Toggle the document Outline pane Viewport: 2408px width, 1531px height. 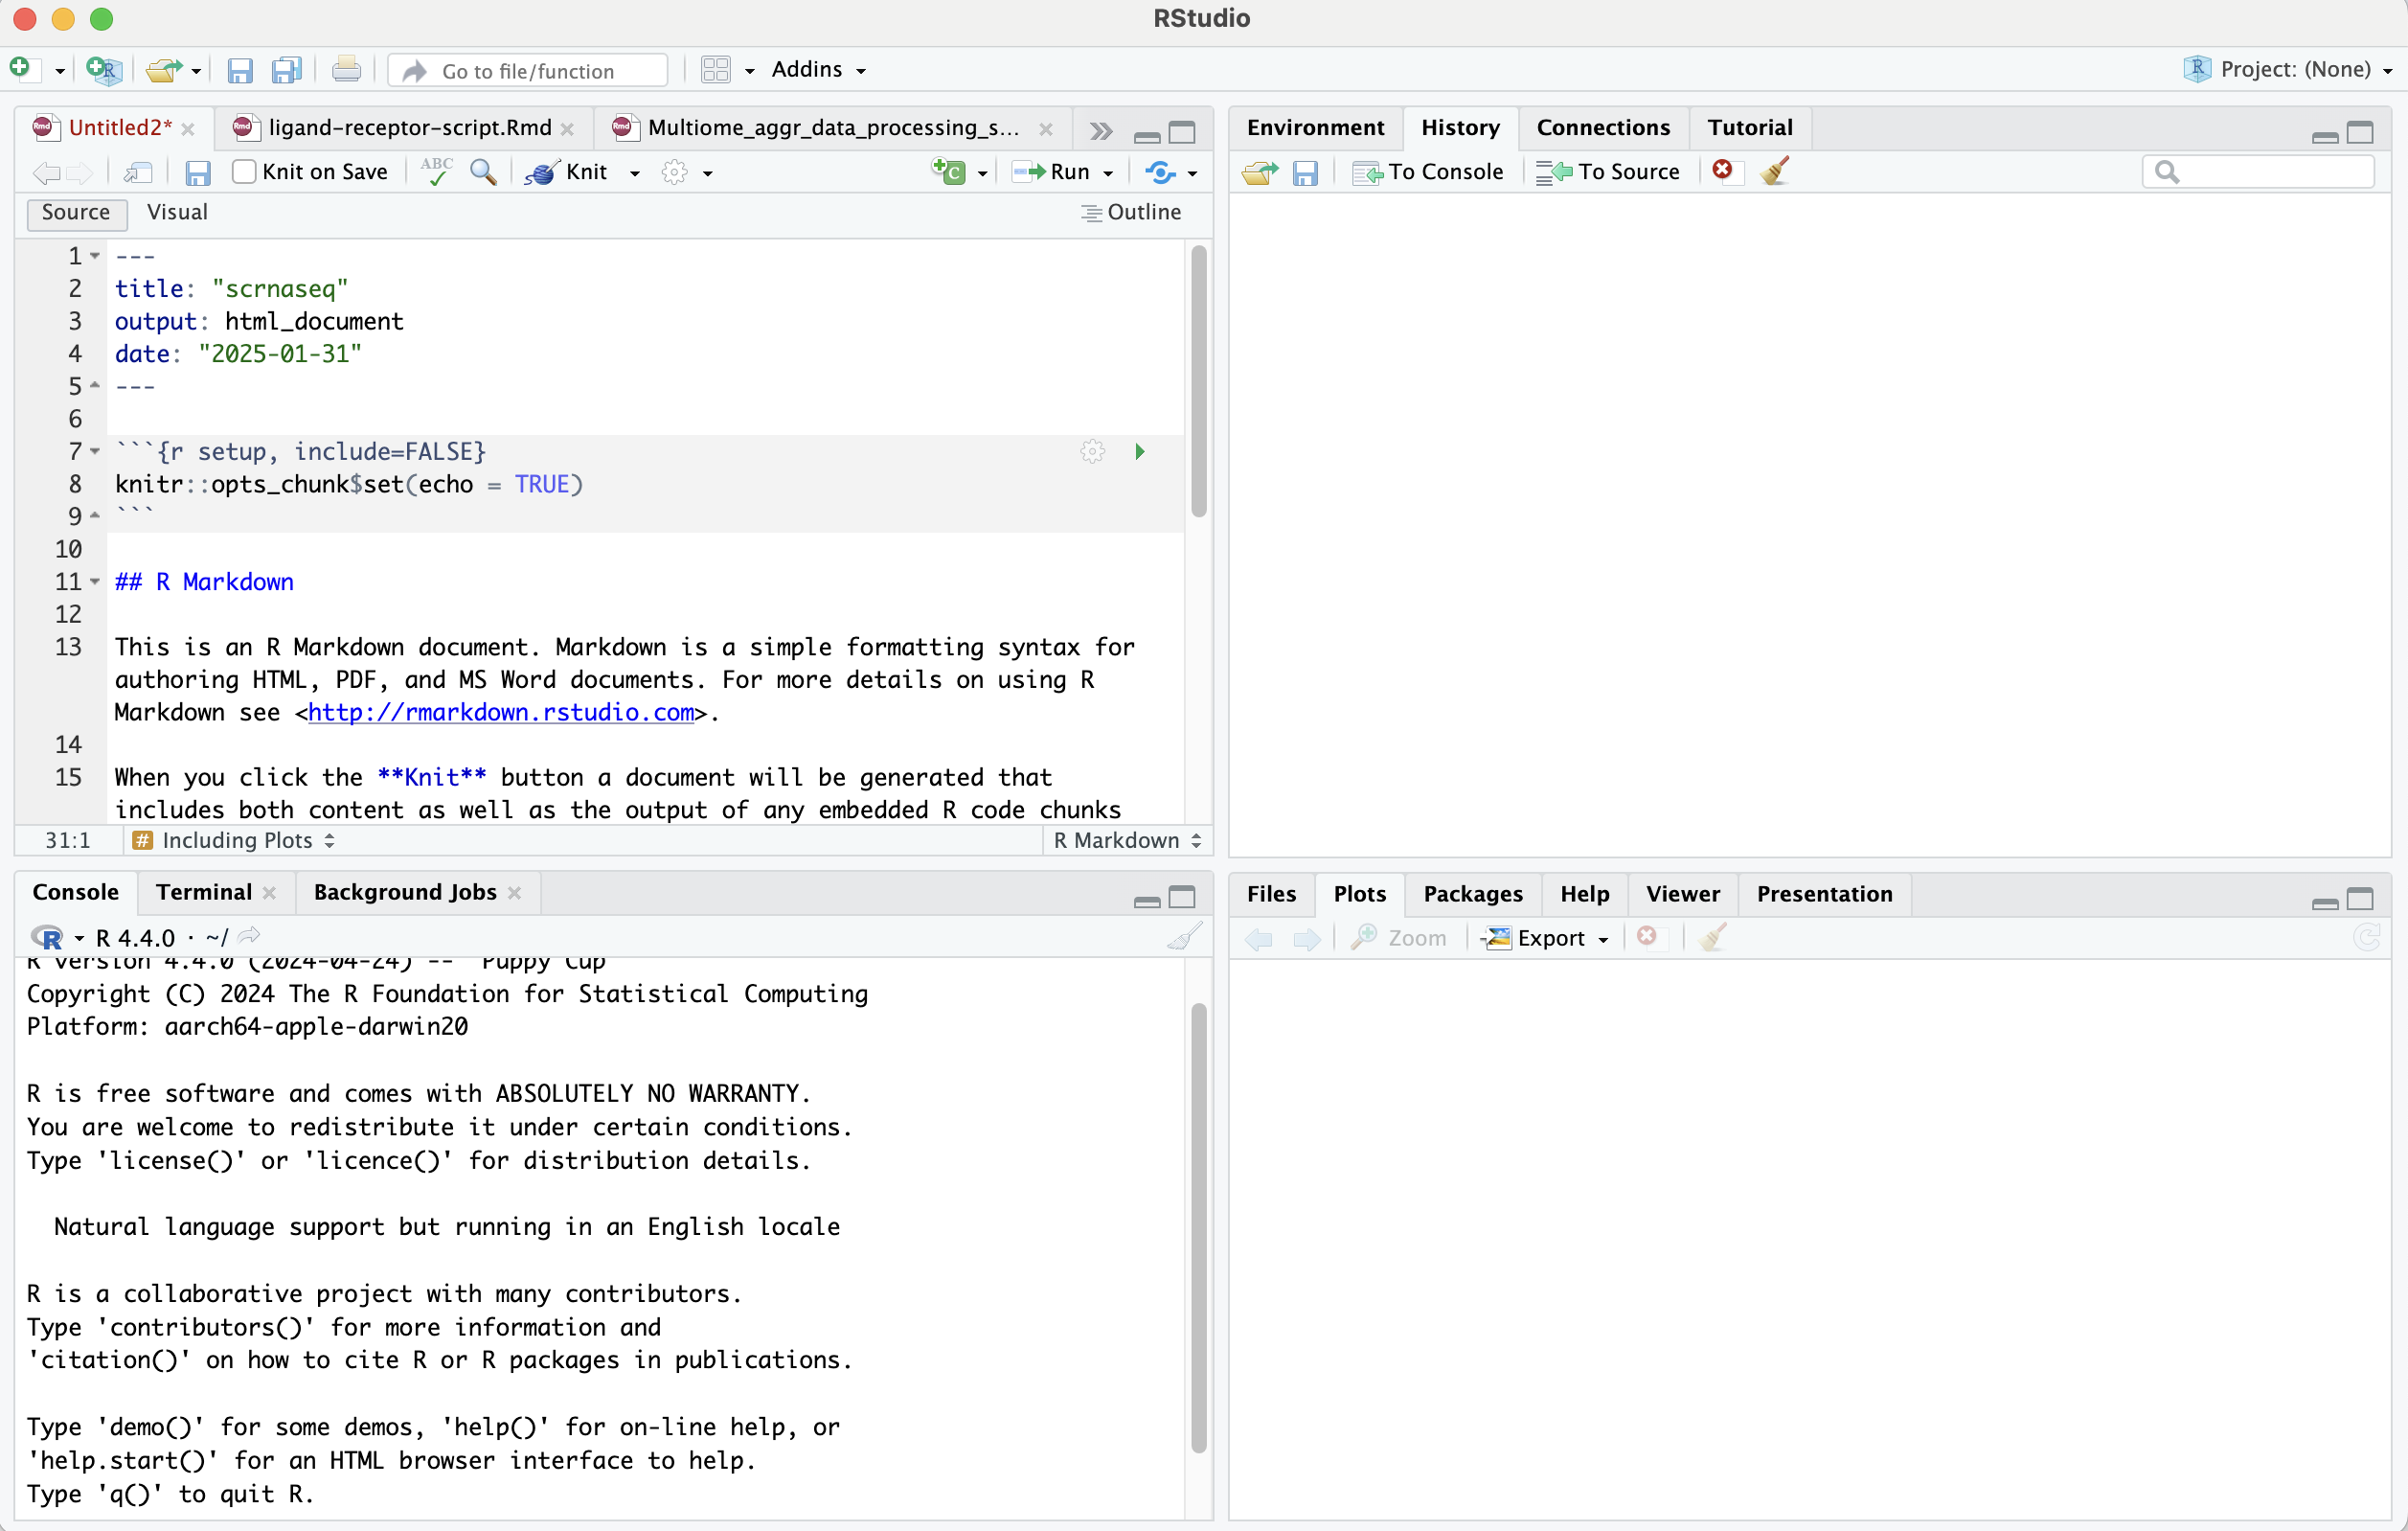[x=1131, y=212]
